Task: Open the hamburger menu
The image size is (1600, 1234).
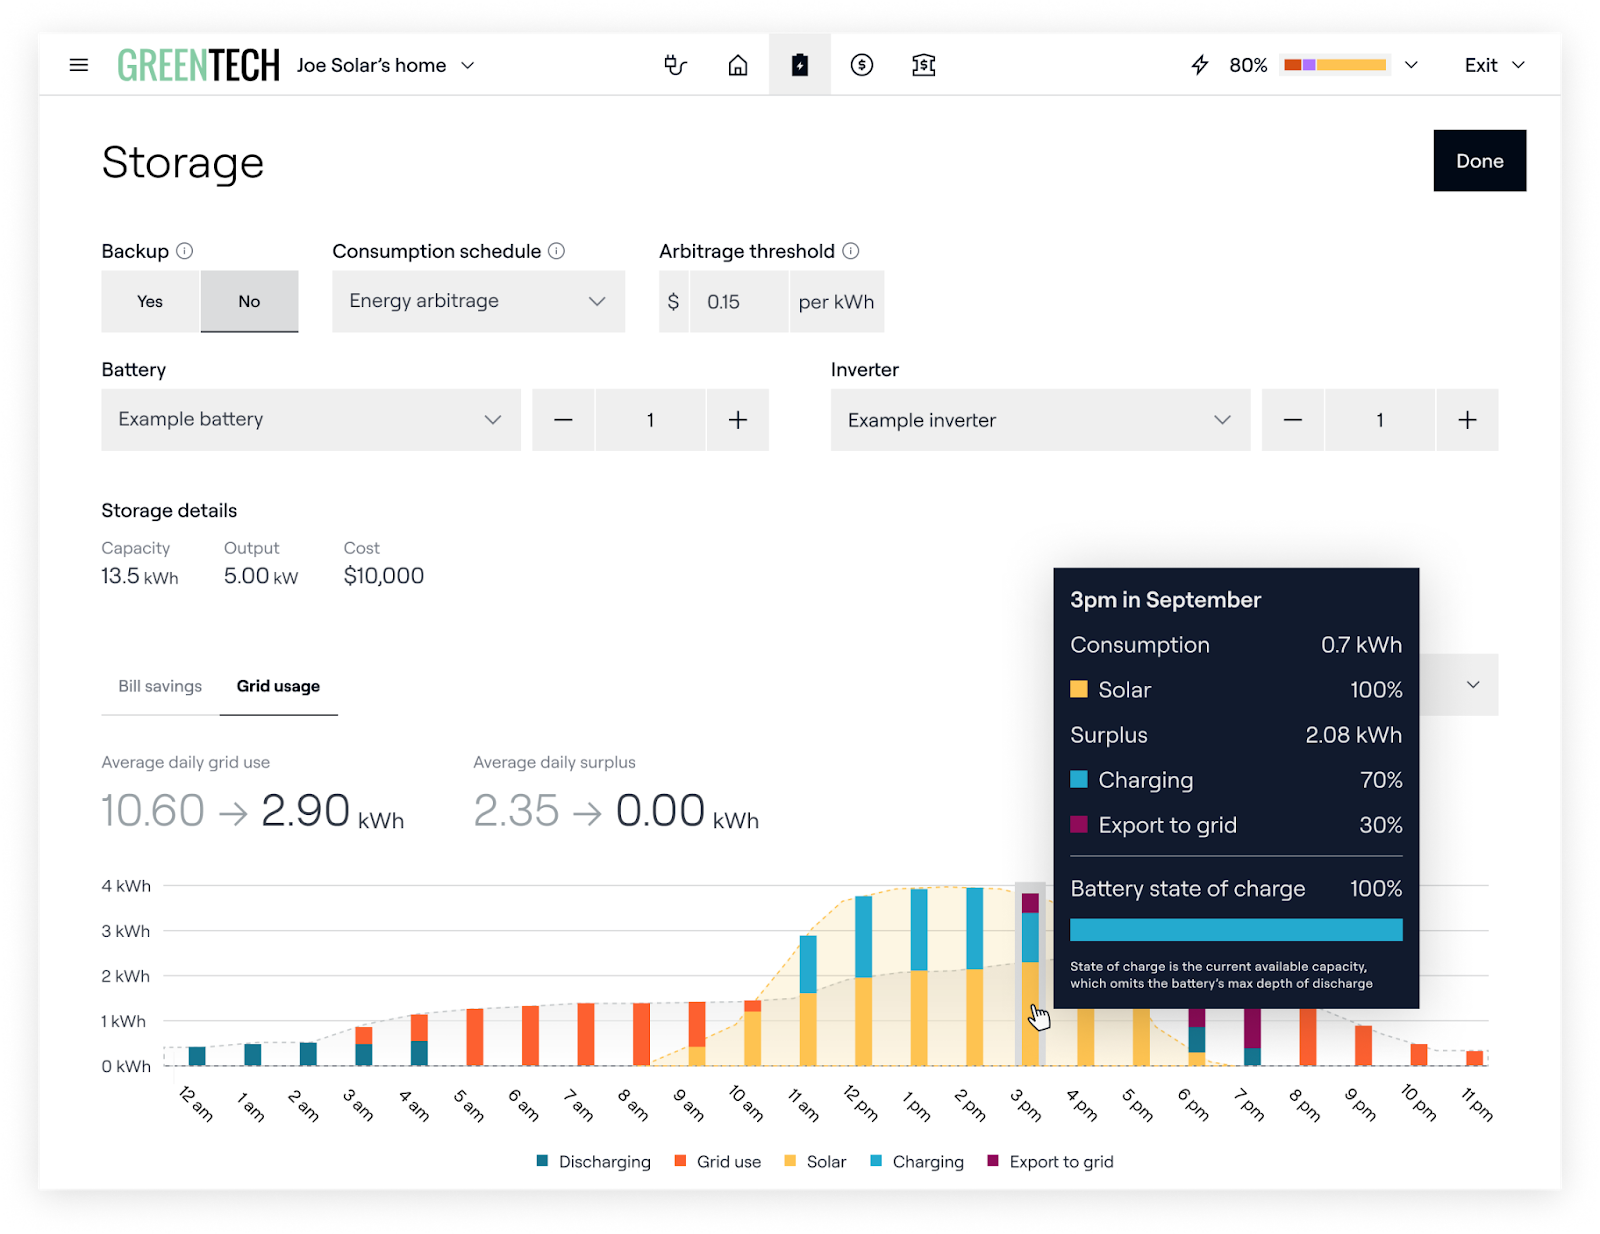Action: click(79, 65)
